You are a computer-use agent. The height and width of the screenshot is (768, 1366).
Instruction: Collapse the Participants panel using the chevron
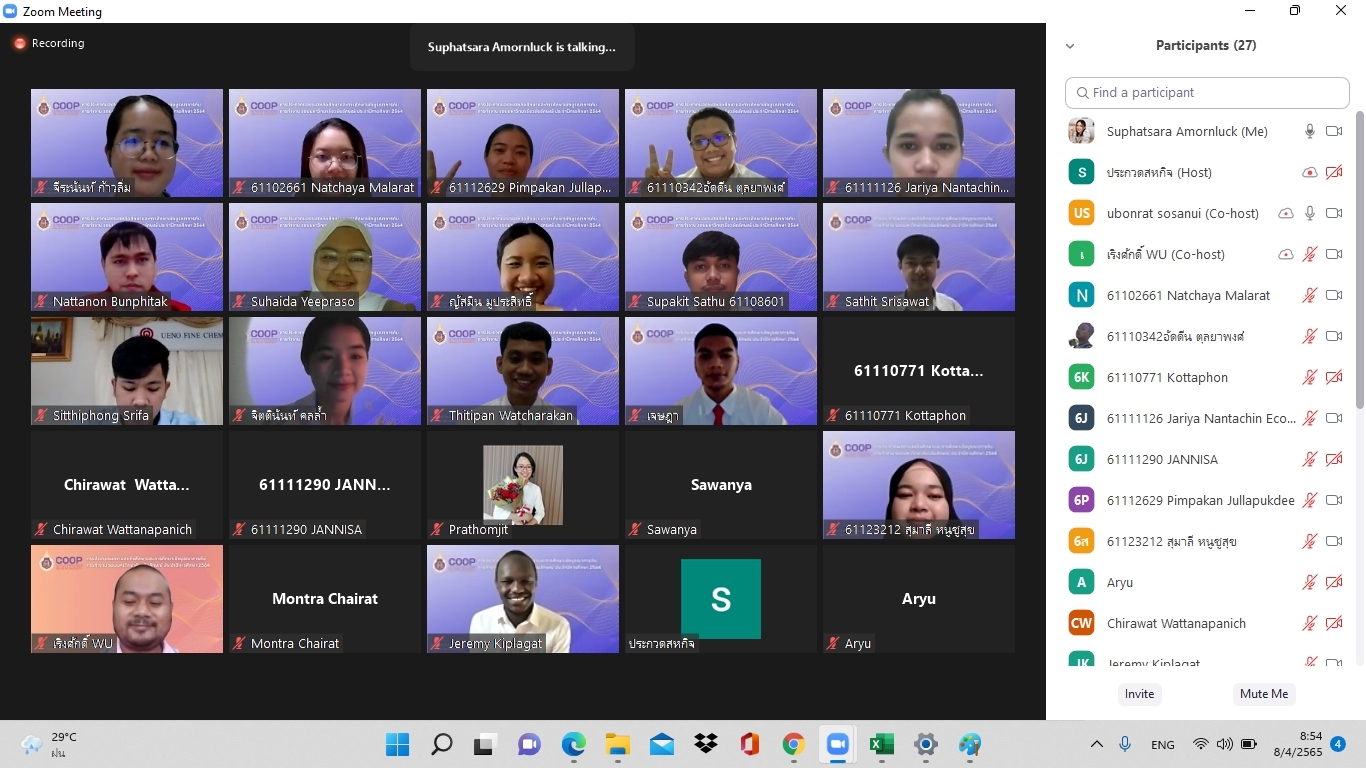[x=1070, y=46]
